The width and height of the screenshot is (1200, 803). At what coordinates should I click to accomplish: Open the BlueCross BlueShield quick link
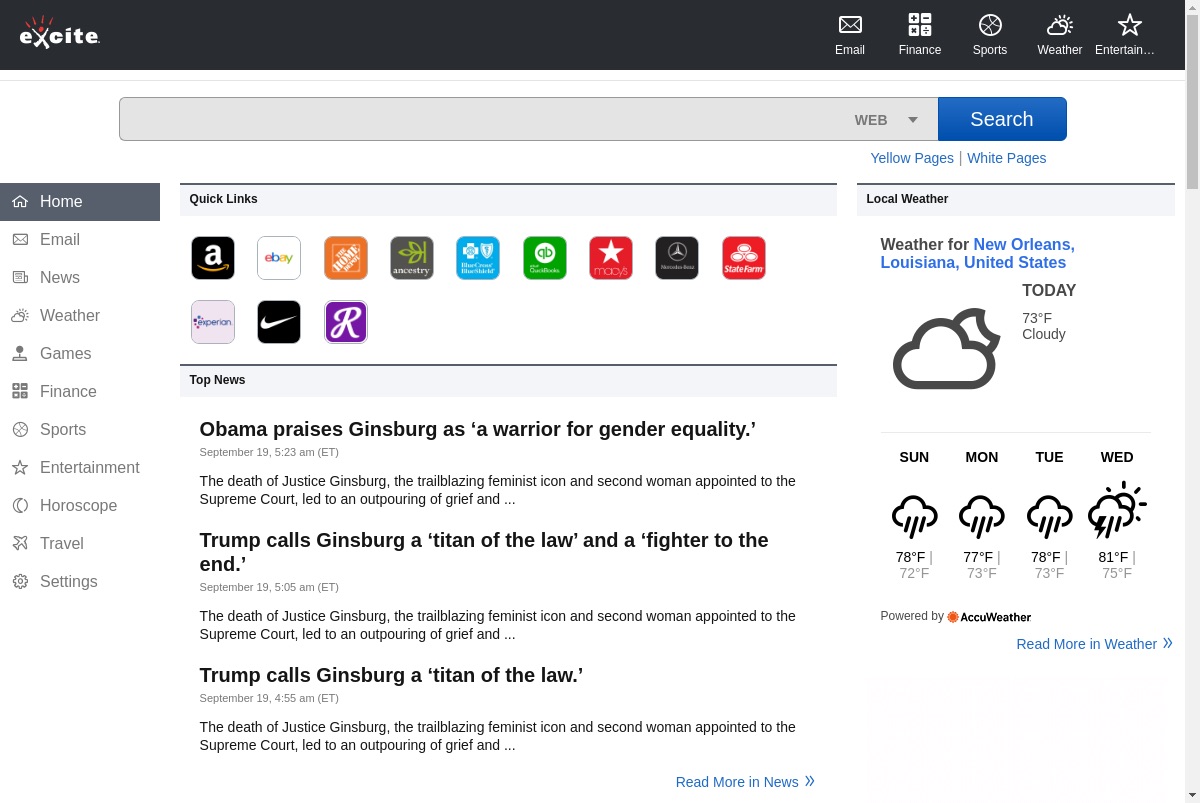478,258
